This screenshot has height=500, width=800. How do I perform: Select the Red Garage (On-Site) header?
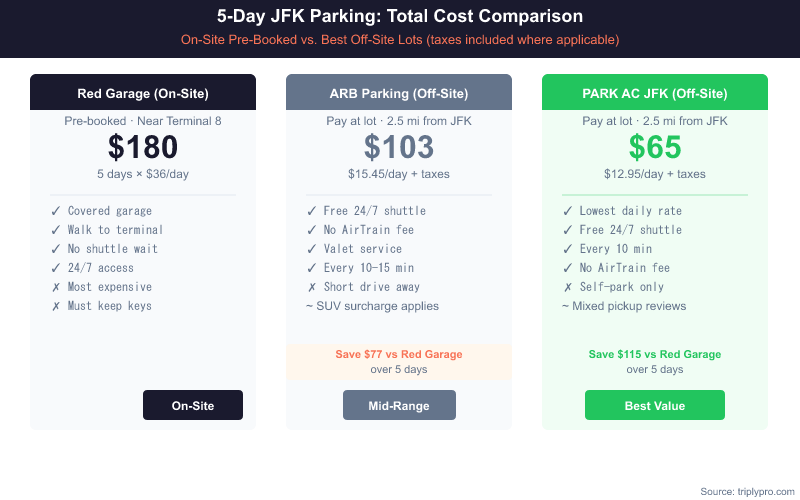143,94
